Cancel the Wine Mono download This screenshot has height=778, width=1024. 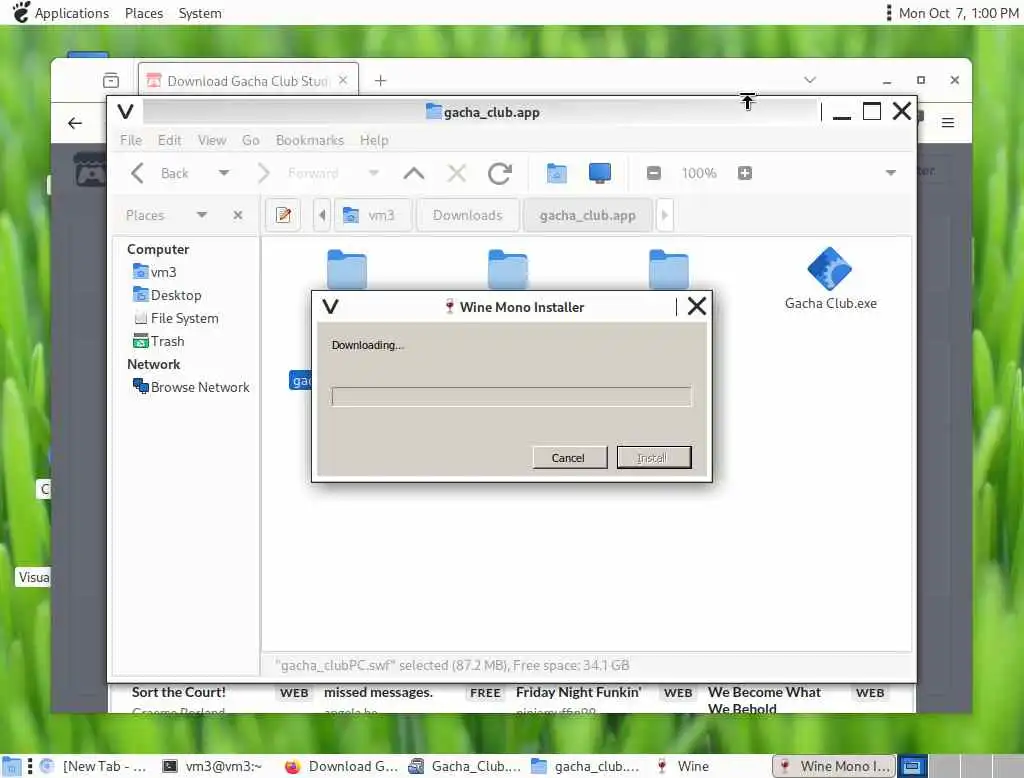point(569,458)
